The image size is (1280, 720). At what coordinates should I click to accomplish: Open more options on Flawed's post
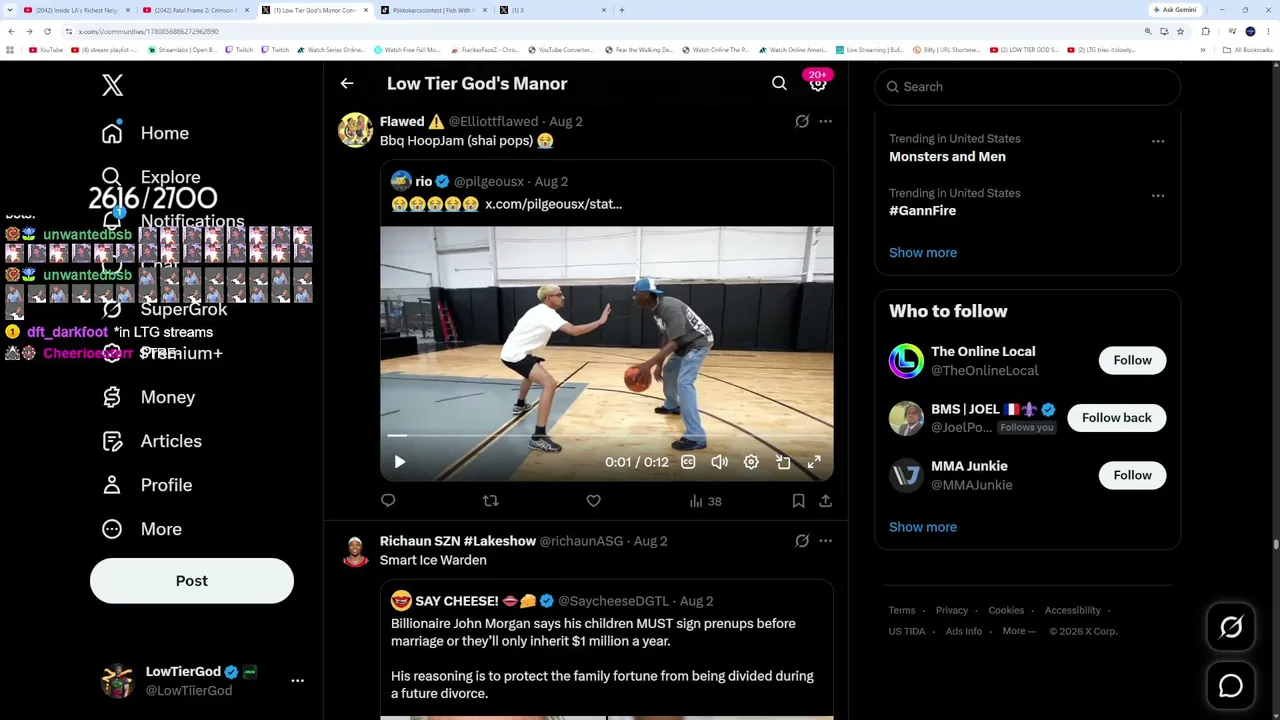(825, 121)
